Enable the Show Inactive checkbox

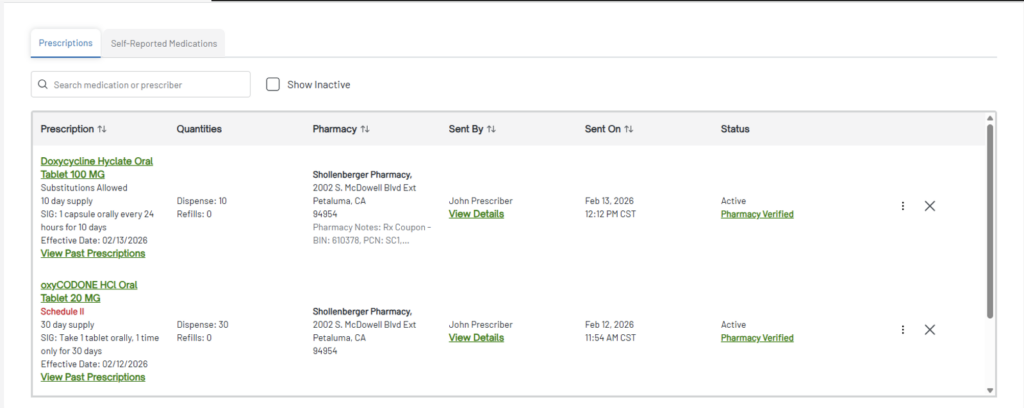(x=273, y=85)
